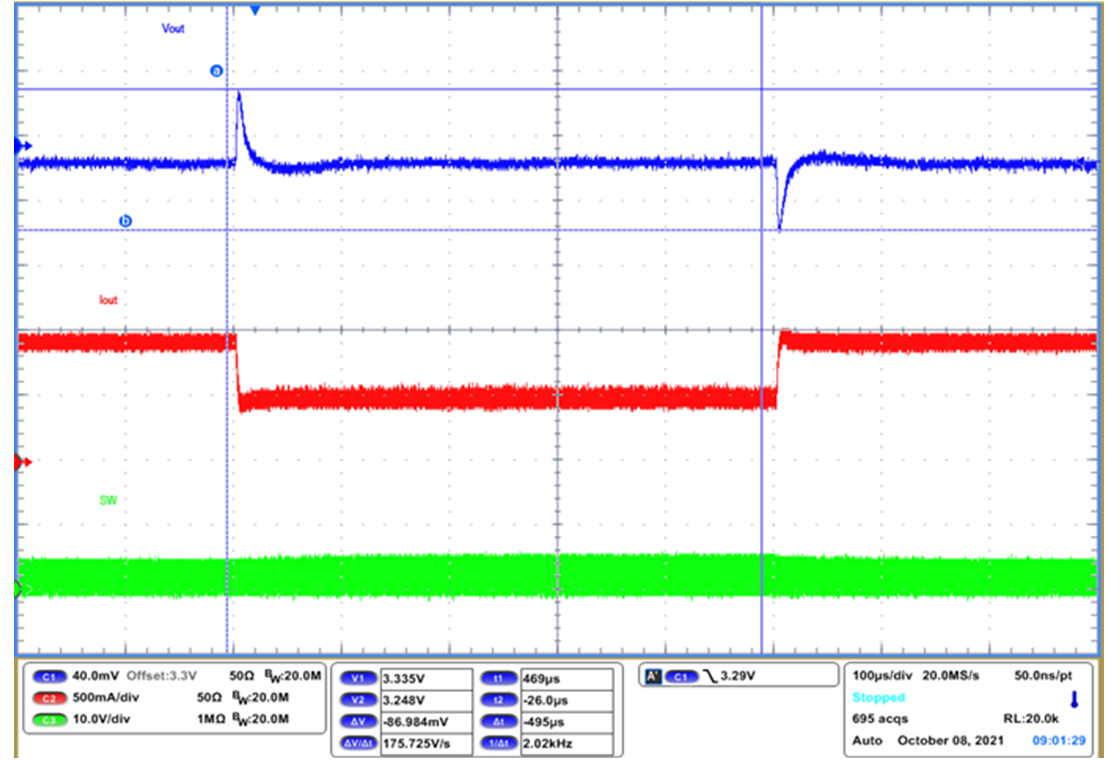This screenshot has width=1120, height=760.
Task: Open the 100µs/div timebase setting
Action: [880, 675]
